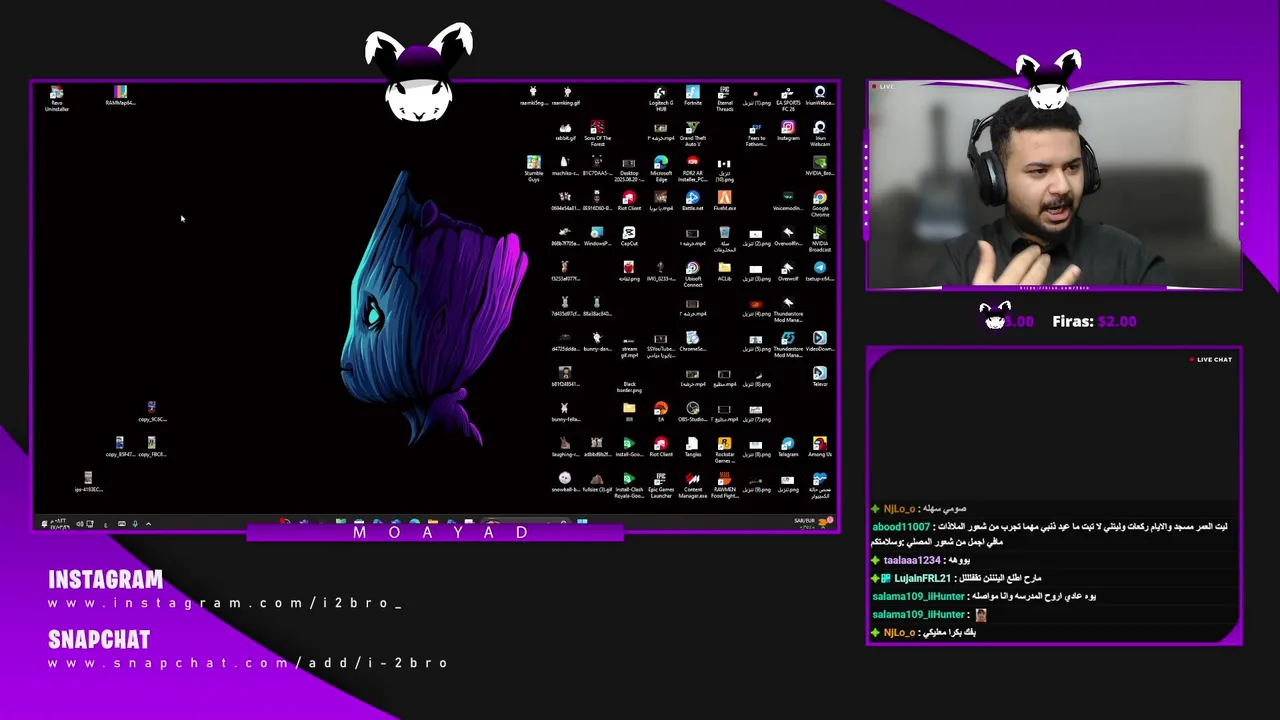Screen dimensions: 1280x720
Task: Click the LIVE CHAT label
Action: click(1214, 359)
